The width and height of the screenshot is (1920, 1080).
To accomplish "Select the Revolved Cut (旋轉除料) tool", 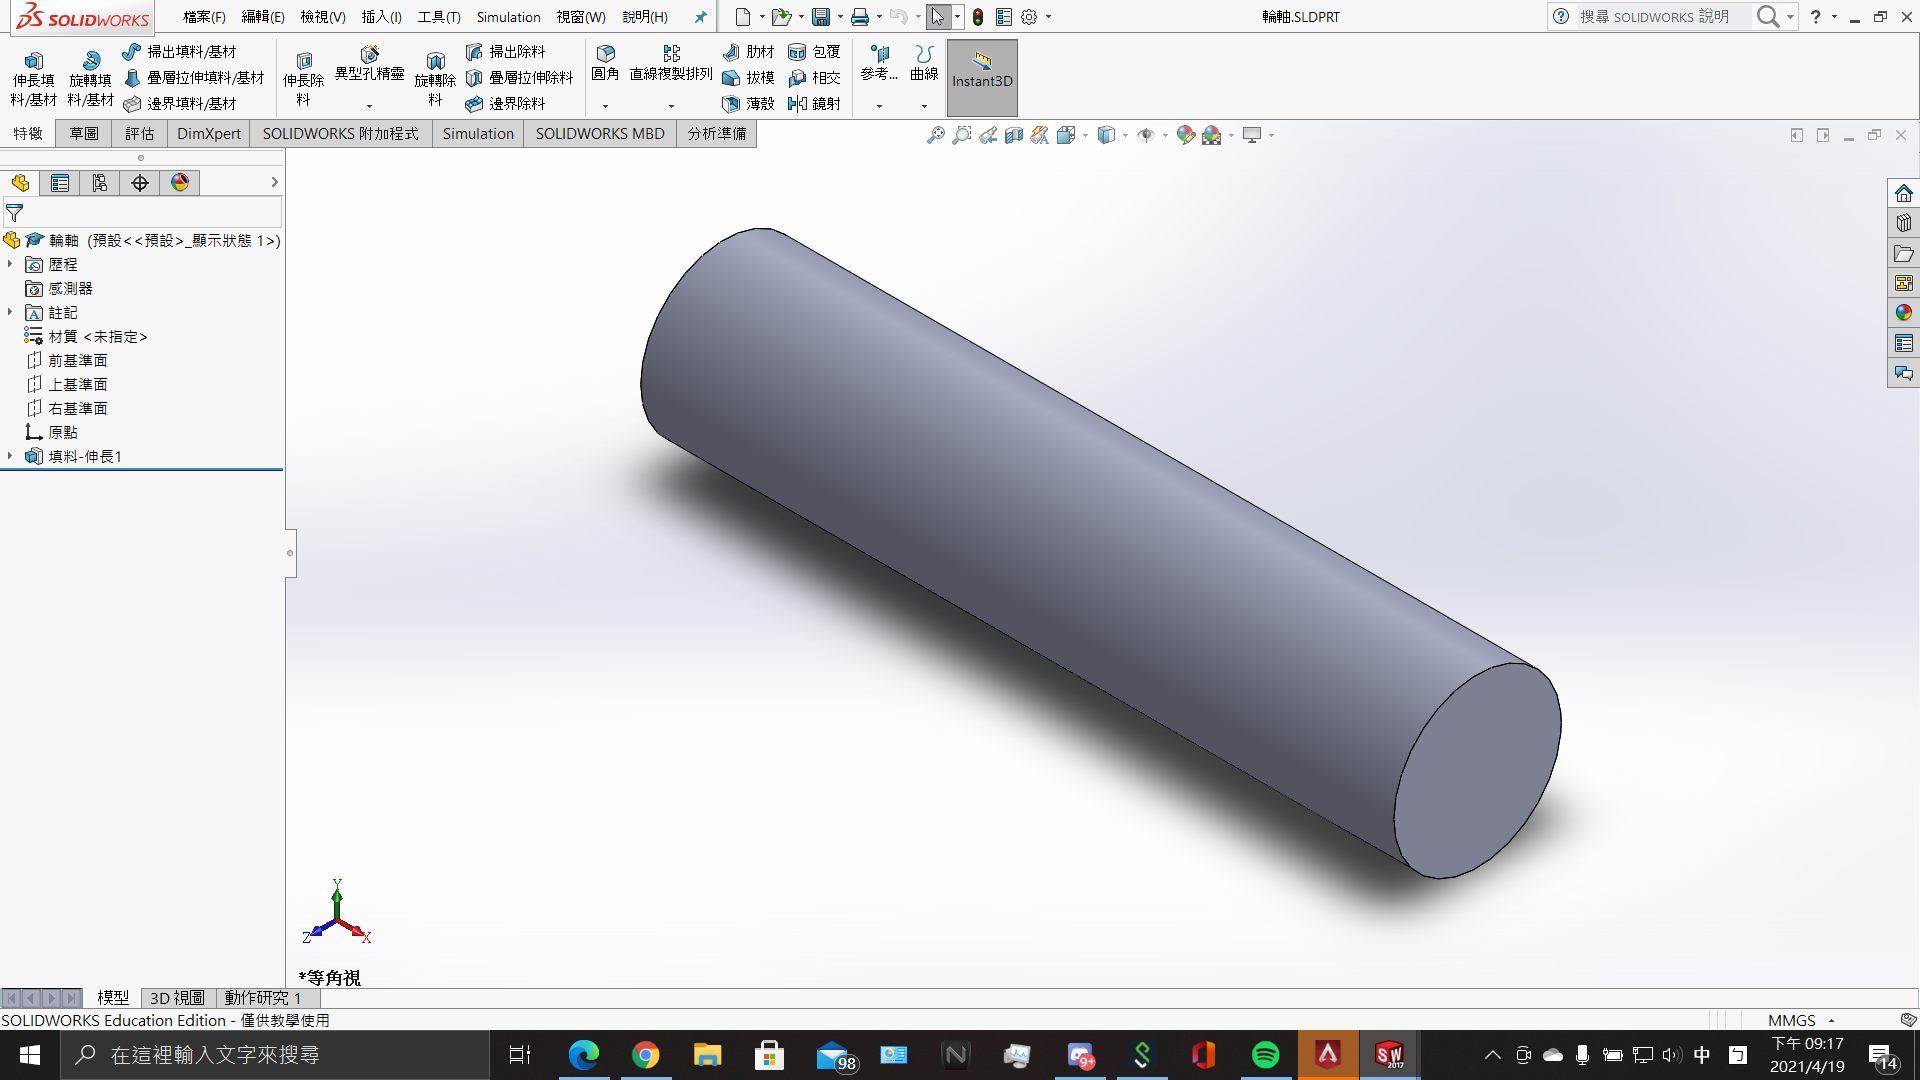I will [435, 62].
